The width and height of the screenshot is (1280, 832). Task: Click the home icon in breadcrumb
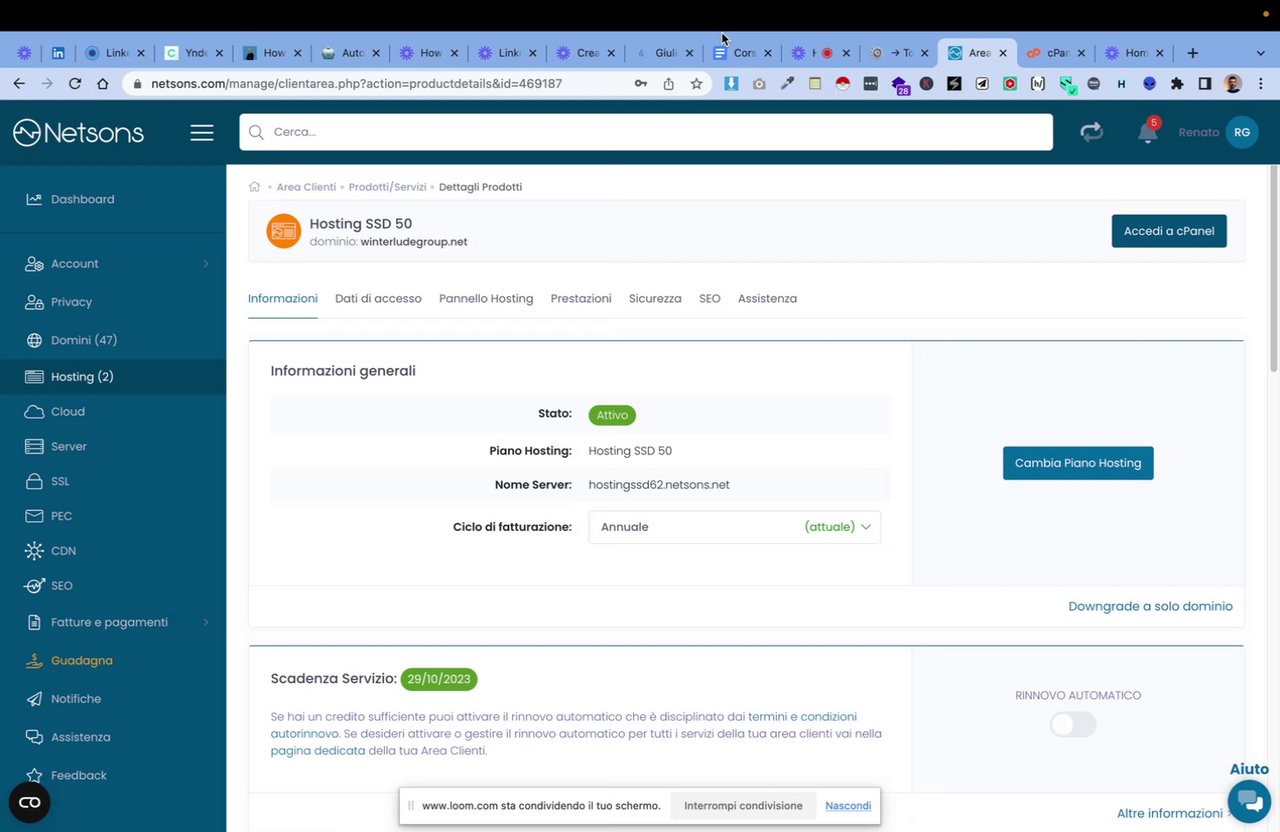[x=255, y=187]
